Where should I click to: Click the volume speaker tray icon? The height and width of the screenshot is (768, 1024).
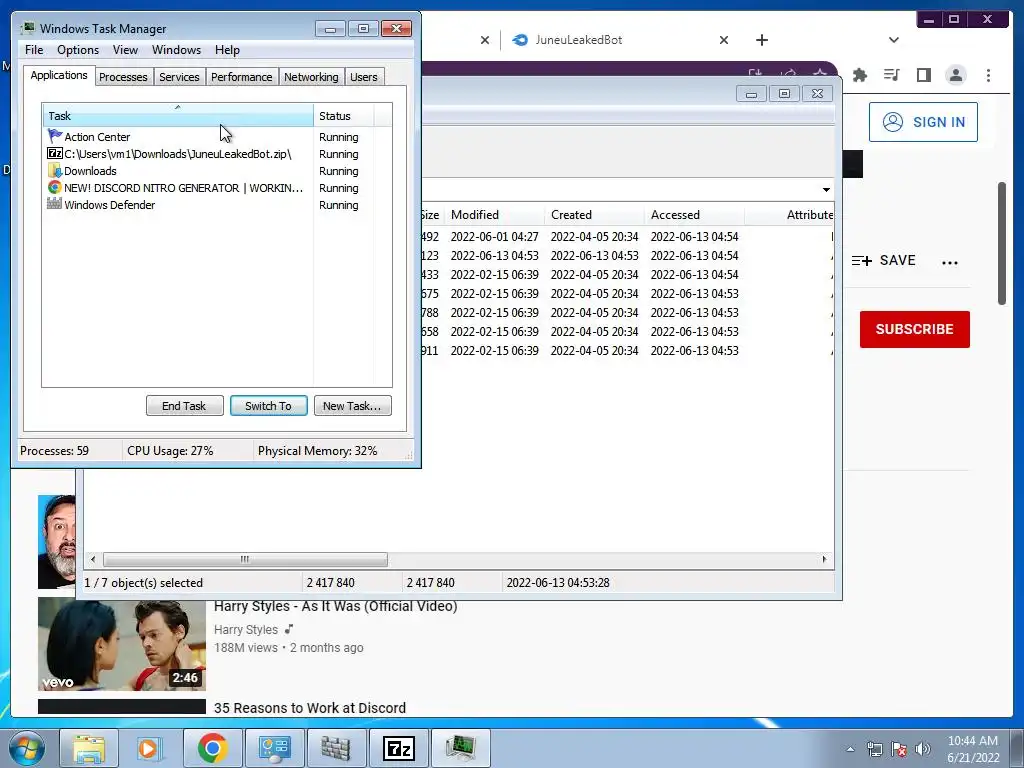point(922,749)
